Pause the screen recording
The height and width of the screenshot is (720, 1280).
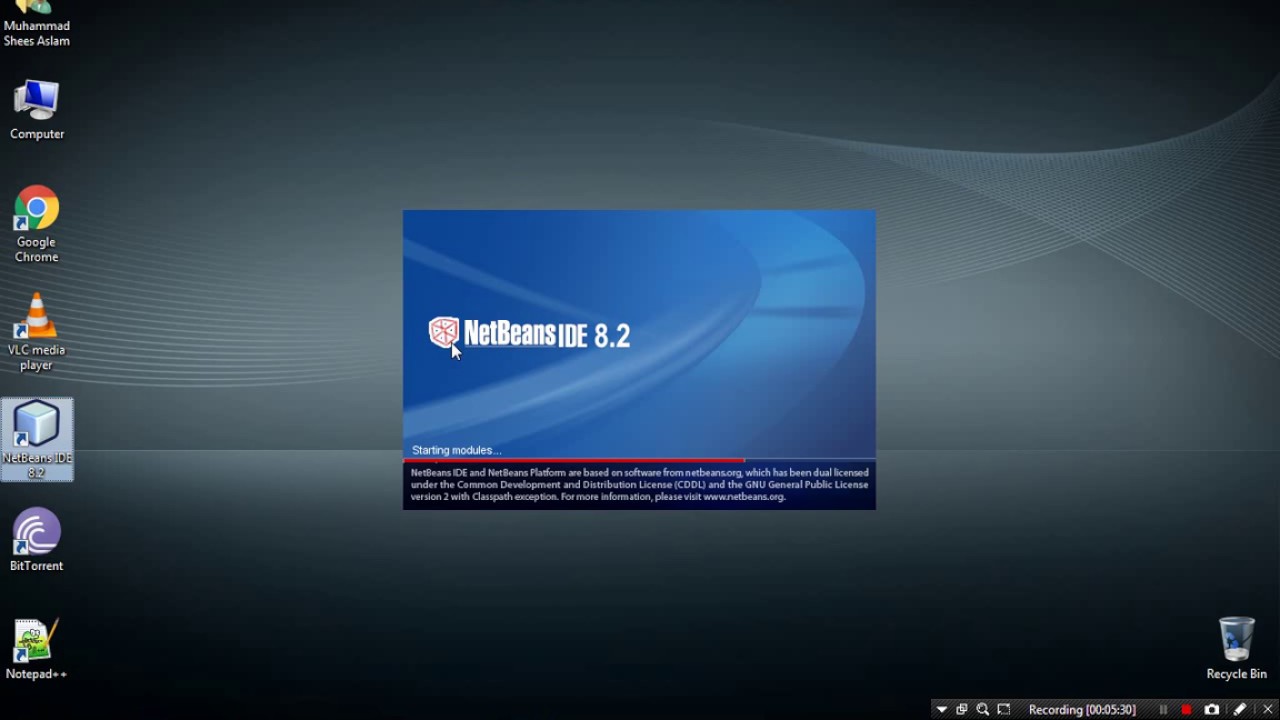pyautogui.click(x=1163, y=710)
